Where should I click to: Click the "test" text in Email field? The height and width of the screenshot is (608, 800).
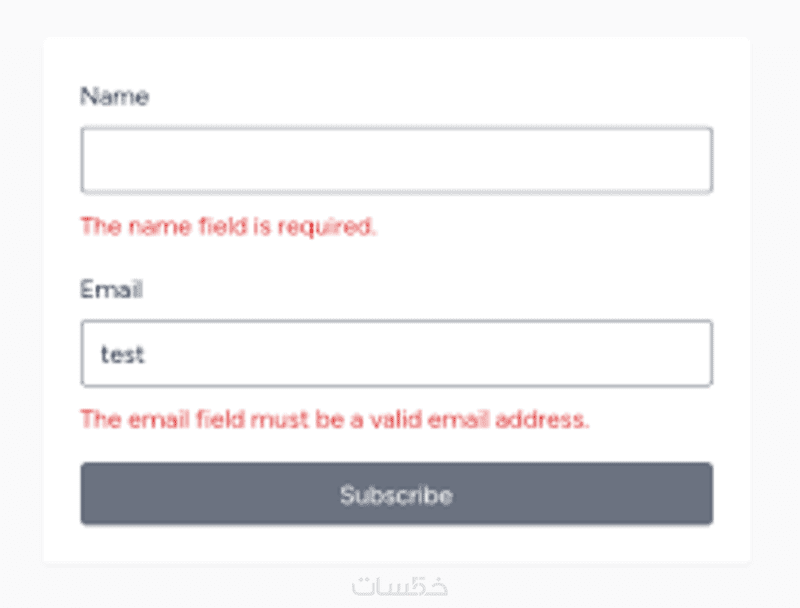122,354
